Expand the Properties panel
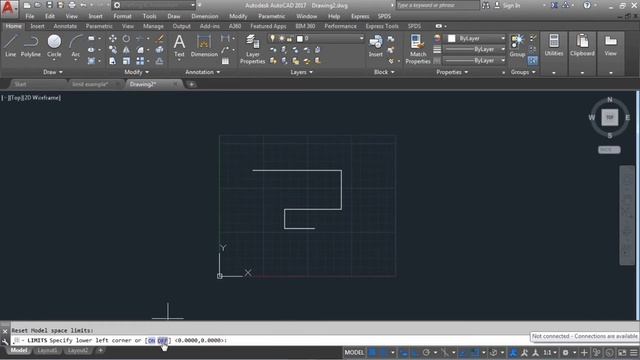Viewport: 640px width, 360px height. tap(452, 72)
